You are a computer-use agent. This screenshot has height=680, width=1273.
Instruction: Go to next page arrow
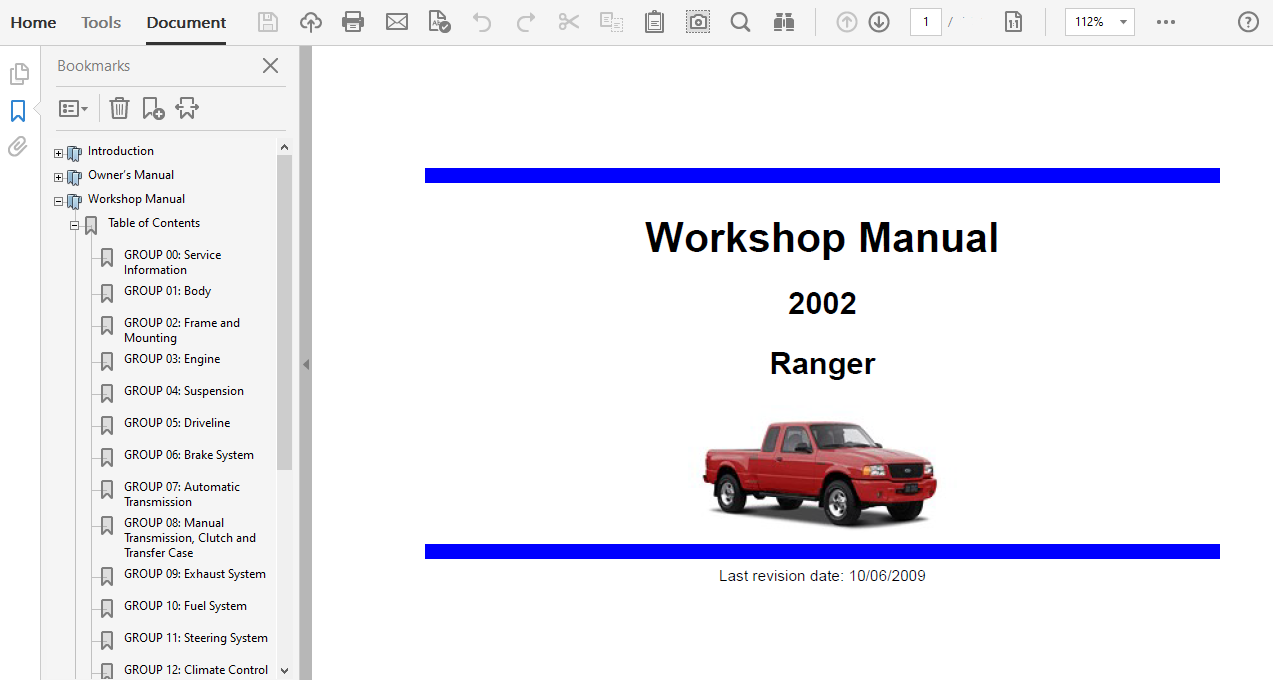tap(879, 22)
